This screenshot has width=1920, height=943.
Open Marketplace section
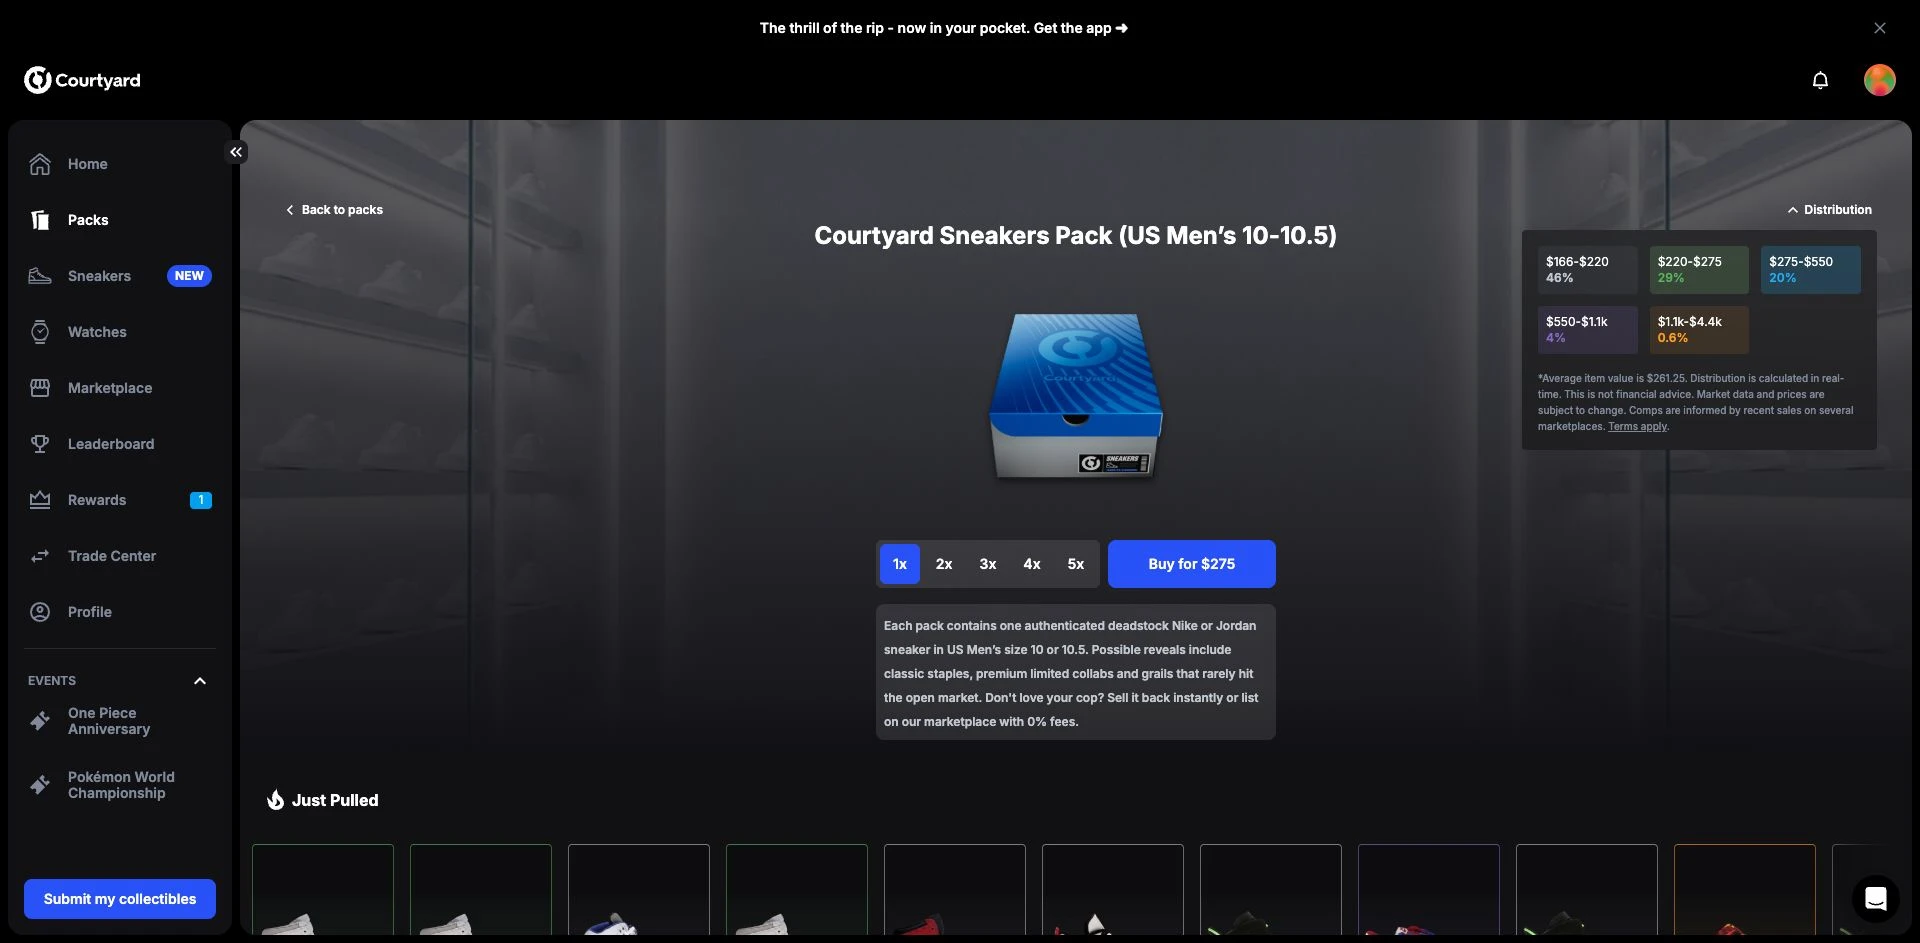(120, 388)
